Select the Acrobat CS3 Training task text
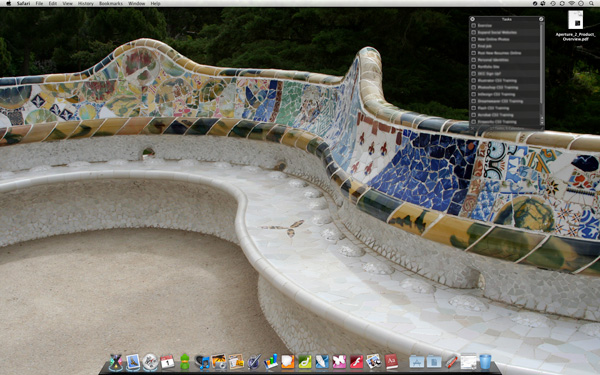The width and height of the screenshot is (600, 375). click(x=496, y=115)
